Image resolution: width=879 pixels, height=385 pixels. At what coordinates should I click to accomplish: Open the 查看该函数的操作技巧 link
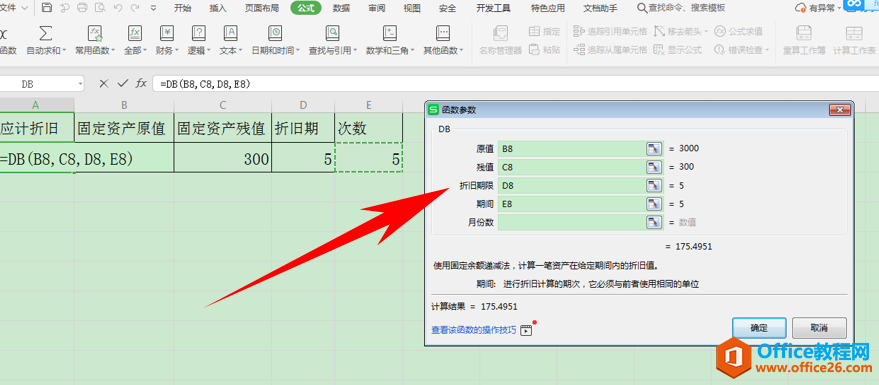click(474, 330)
